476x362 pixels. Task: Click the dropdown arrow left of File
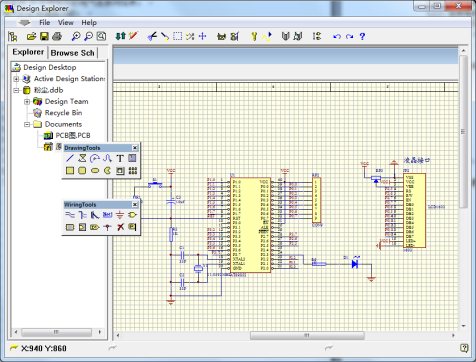click(x=24, y=23)
